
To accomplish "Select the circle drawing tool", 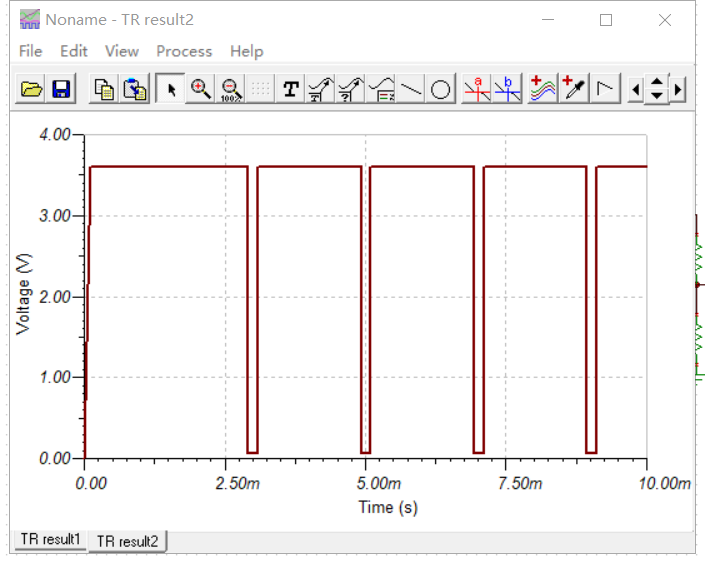I will point(441,89).
